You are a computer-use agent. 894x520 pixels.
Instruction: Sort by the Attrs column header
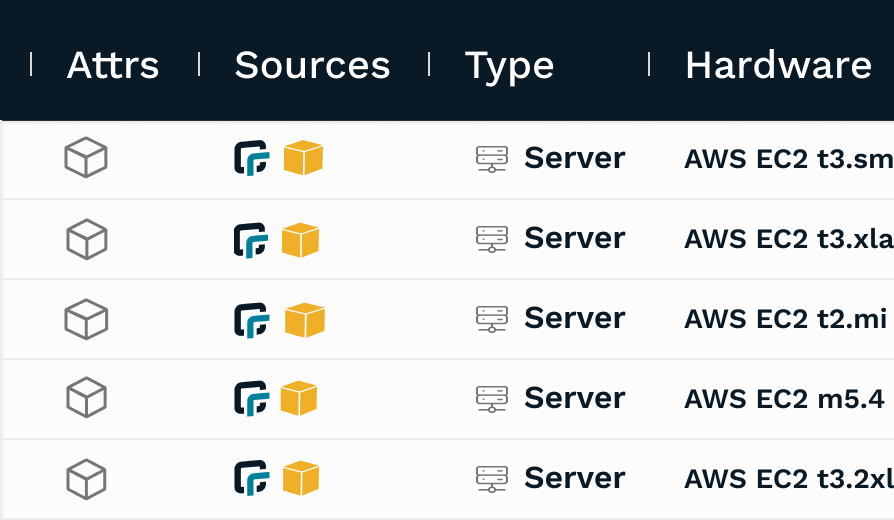click(x=113, y=65)
